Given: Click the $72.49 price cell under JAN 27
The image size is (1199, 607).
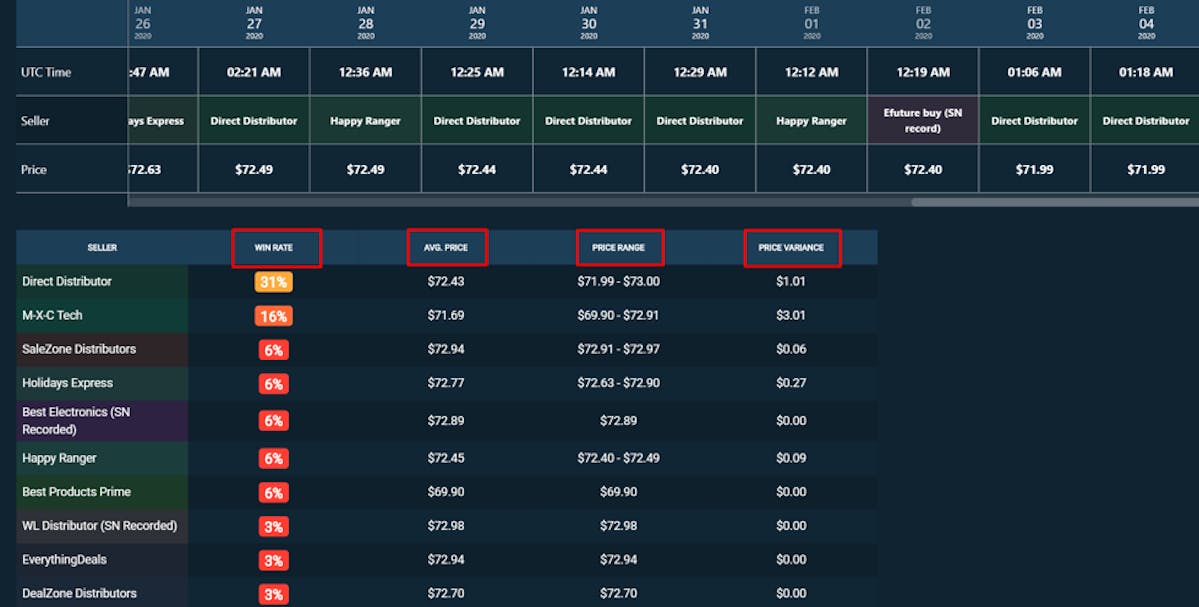Looking at the screenshot, I should point(254,170).
